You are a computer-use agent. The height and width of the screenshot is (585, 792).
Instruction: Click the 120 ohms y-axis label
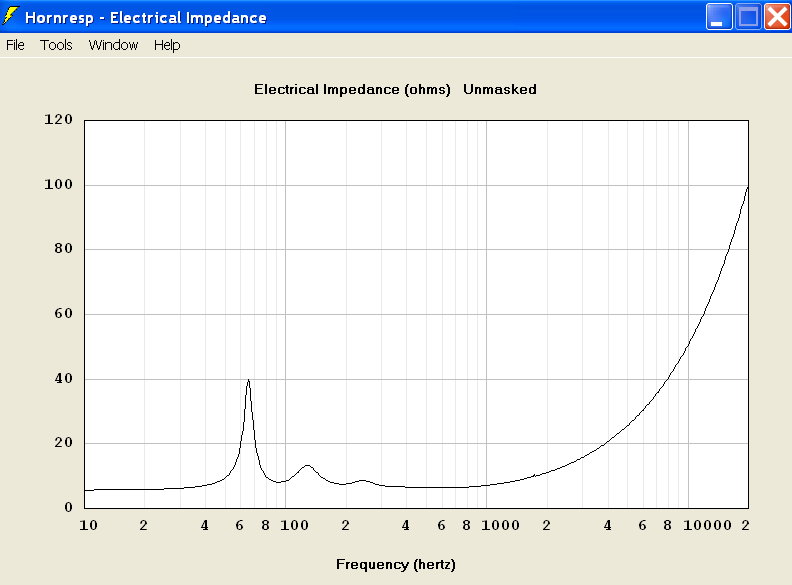(59, 120)
